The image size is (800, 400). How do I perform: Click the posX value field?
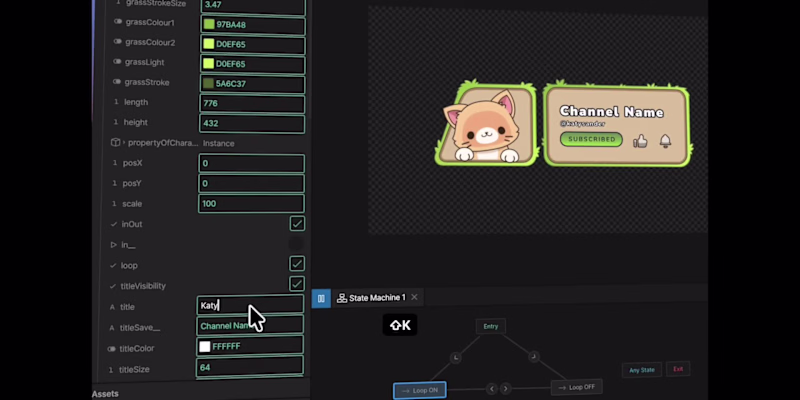(252, 163)
